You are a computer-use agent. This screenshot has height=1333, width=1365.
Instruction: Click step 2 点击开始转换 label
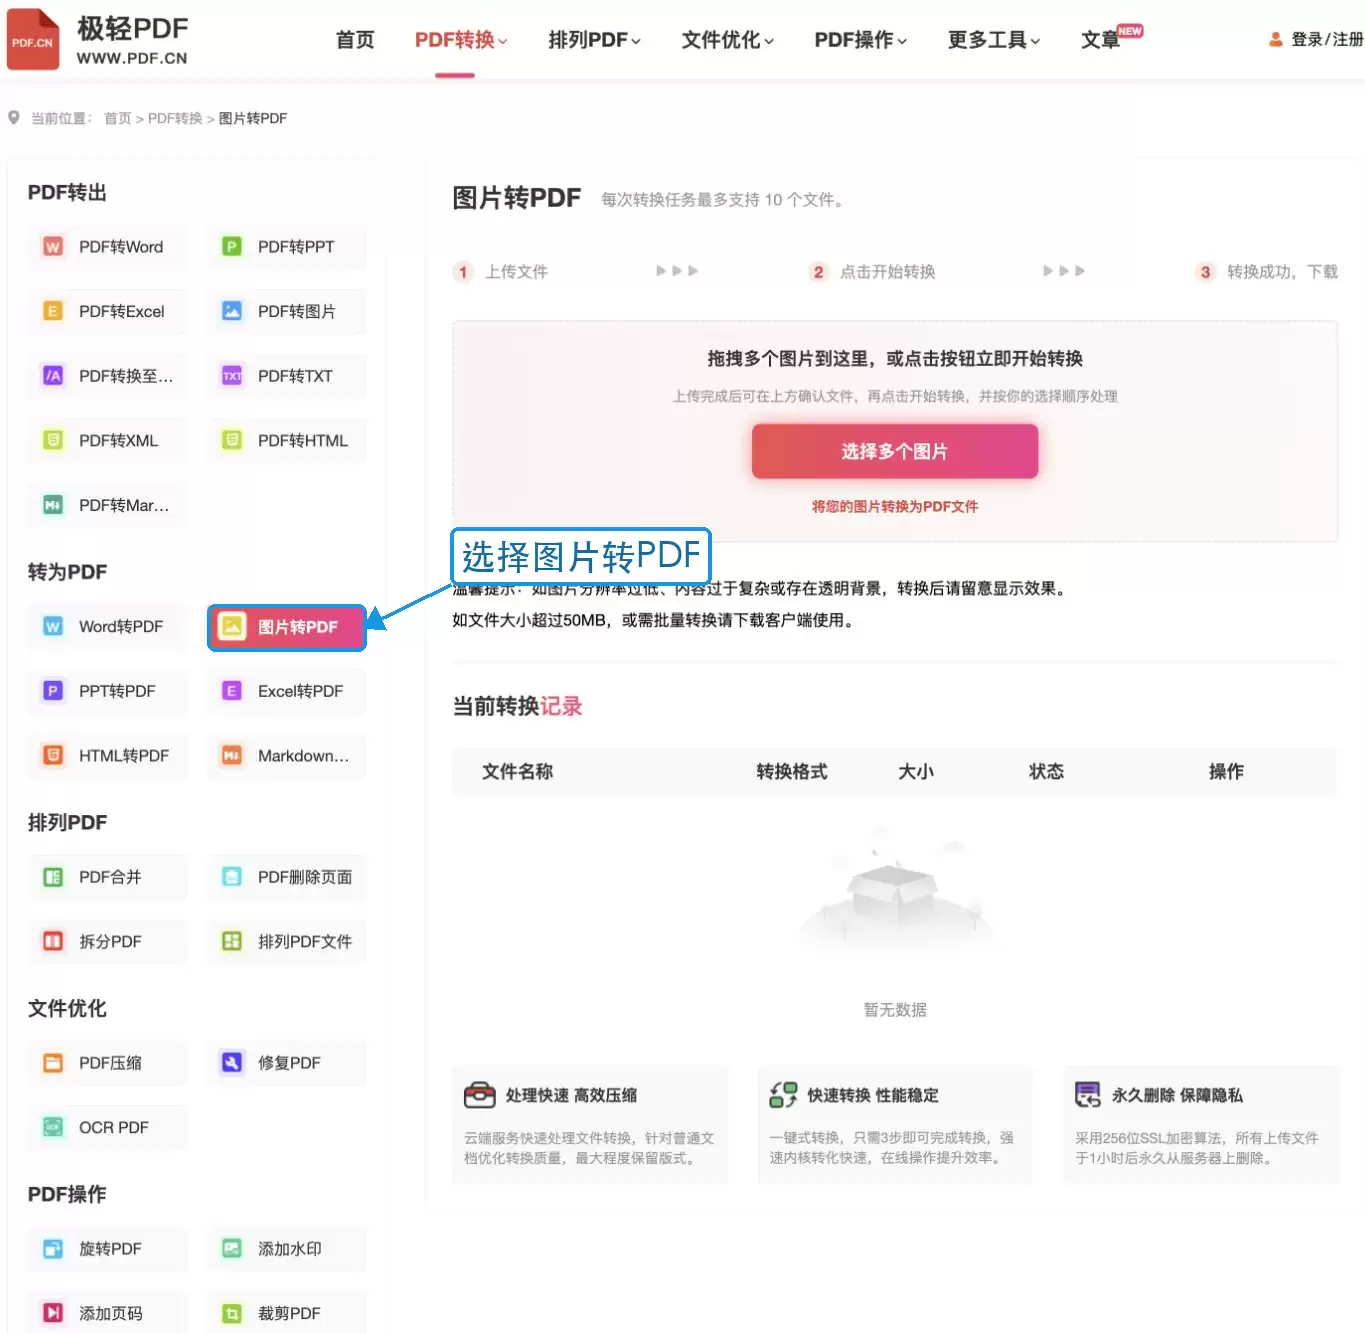[887, 272]
